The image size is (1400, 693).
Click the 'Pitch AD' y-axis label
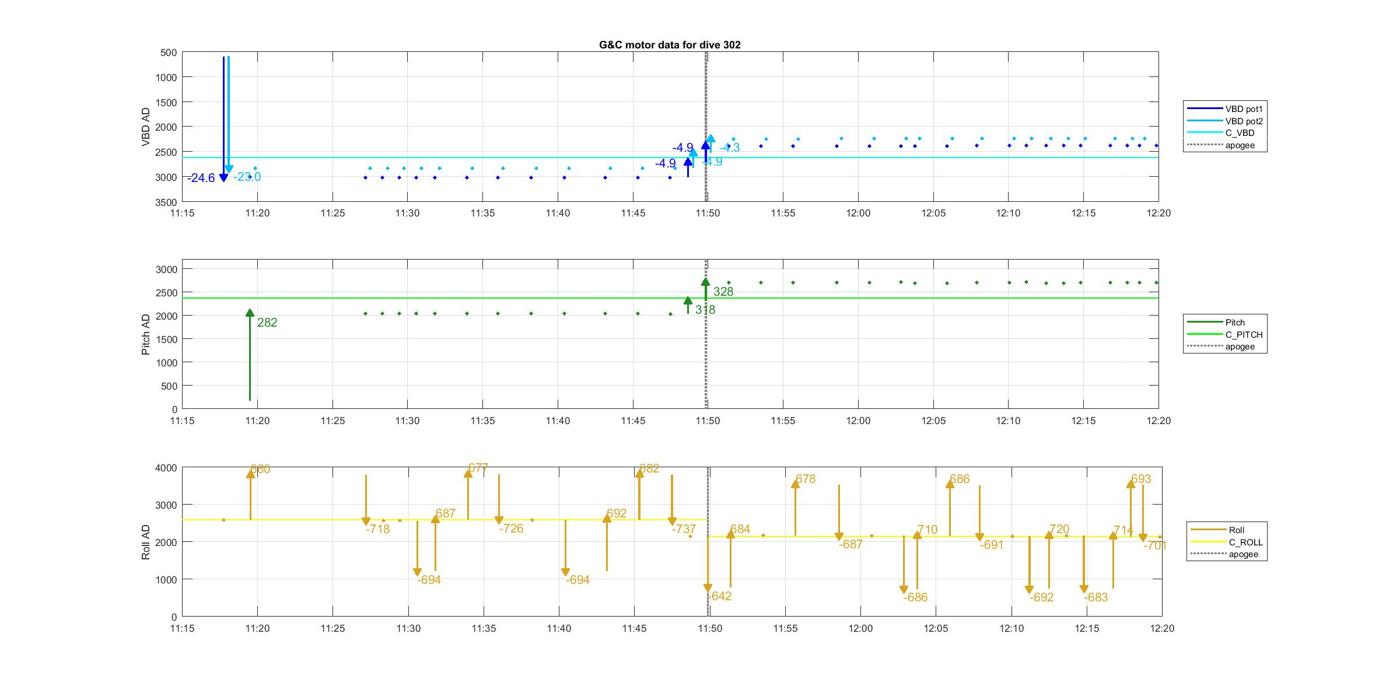coord(145,335)
